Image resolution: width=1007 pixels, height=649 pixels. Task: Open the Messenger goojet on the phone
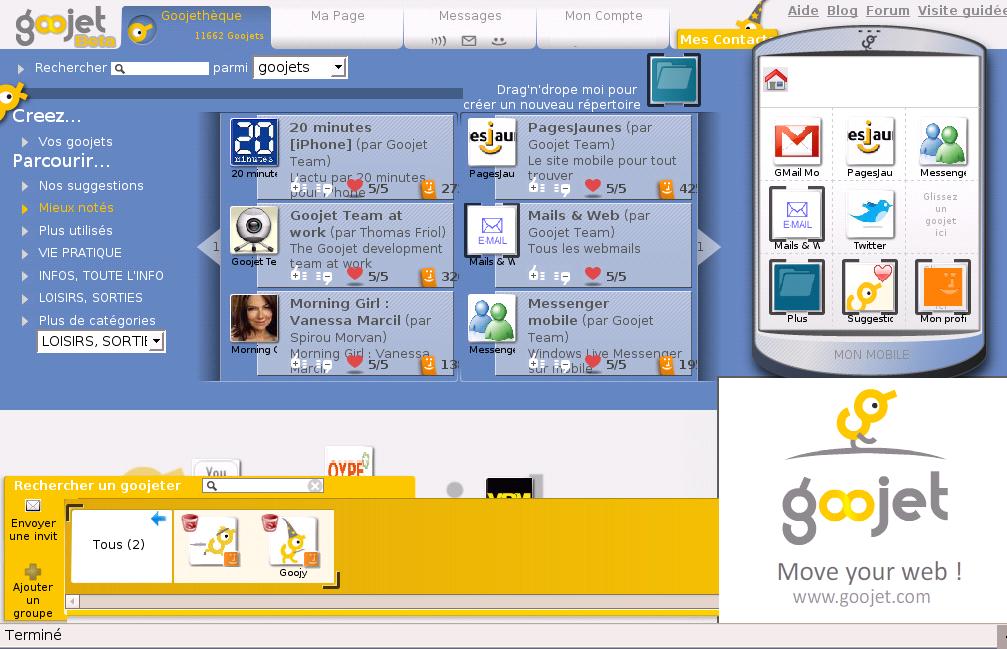[942, 141]
